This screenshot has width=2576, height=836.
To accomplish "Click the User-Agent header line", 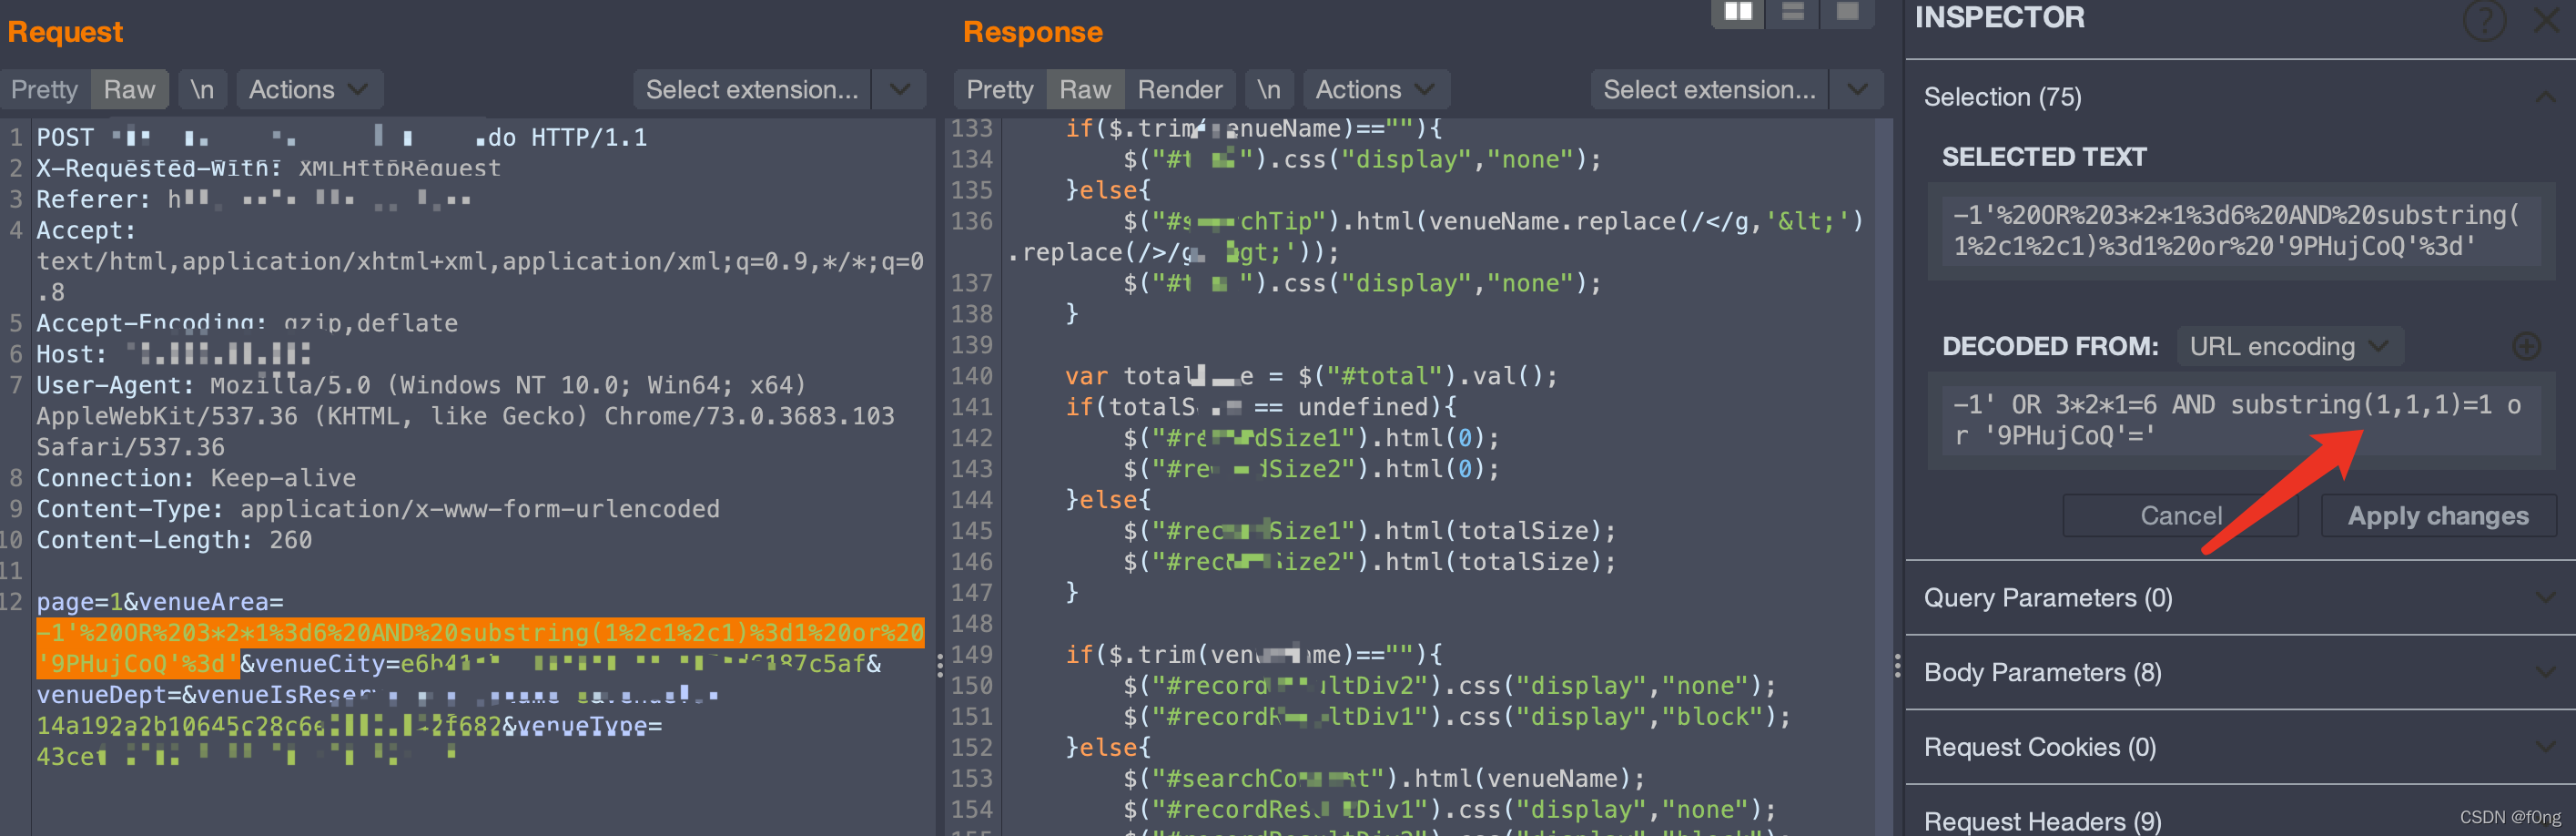I will point(465,416).
